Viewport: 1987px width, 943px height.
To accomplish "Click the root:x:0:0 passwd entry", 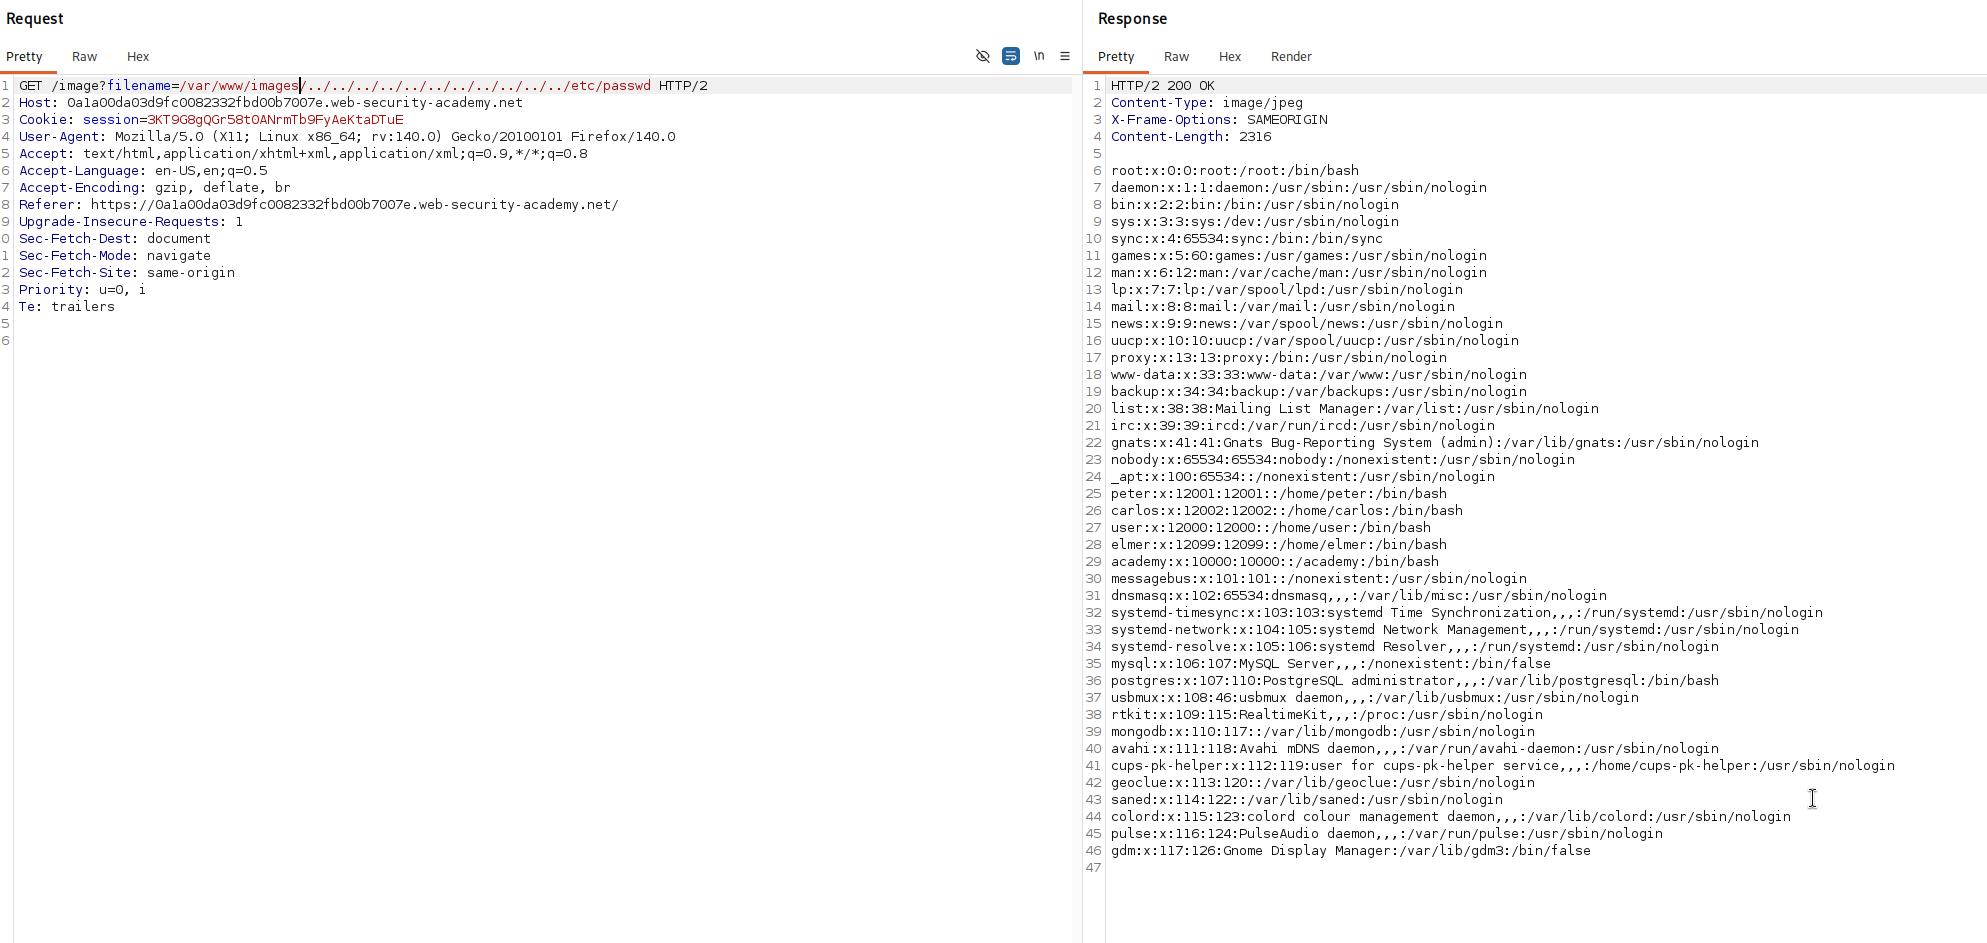I will pyautogui.click(x=1234, y=171).
